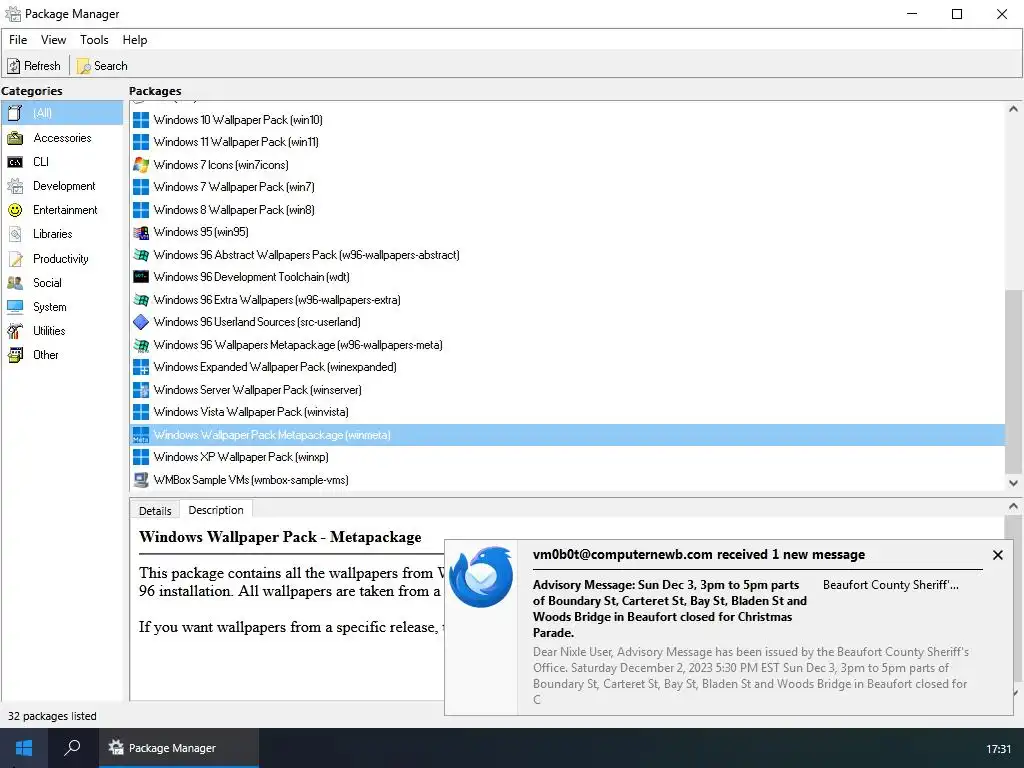Click the Utilities category label
The width and height of the screenshot is (1024, 768).
[49, 331]
